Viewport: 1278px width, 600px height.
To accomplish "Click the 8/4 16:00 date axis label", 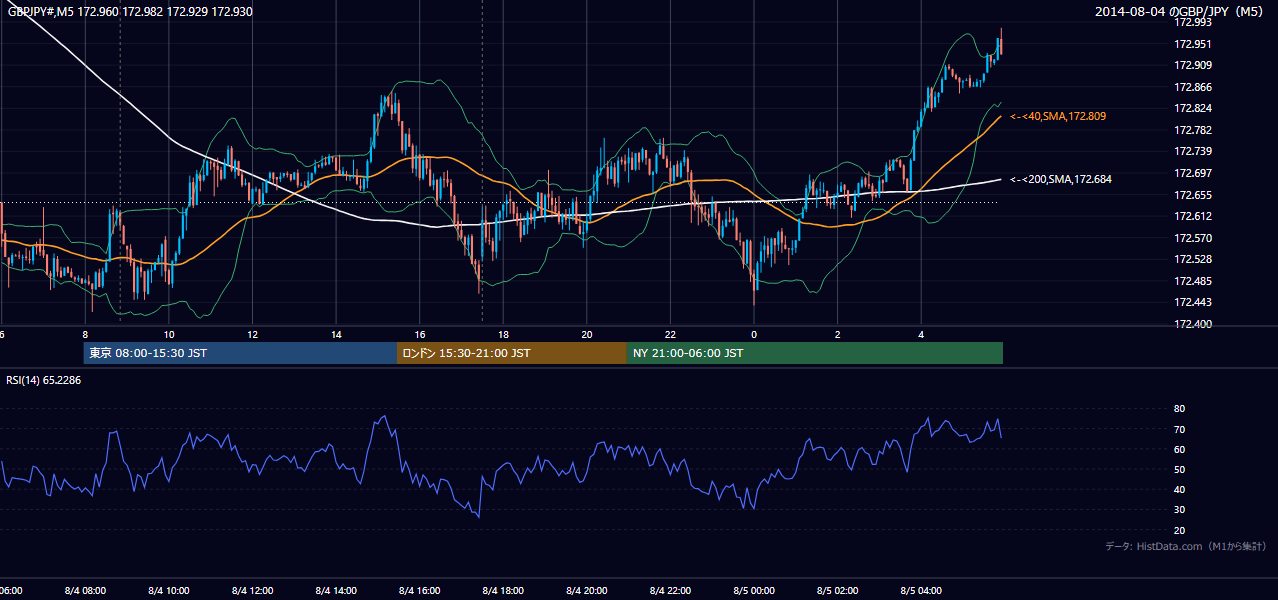I will coord(420,590).
